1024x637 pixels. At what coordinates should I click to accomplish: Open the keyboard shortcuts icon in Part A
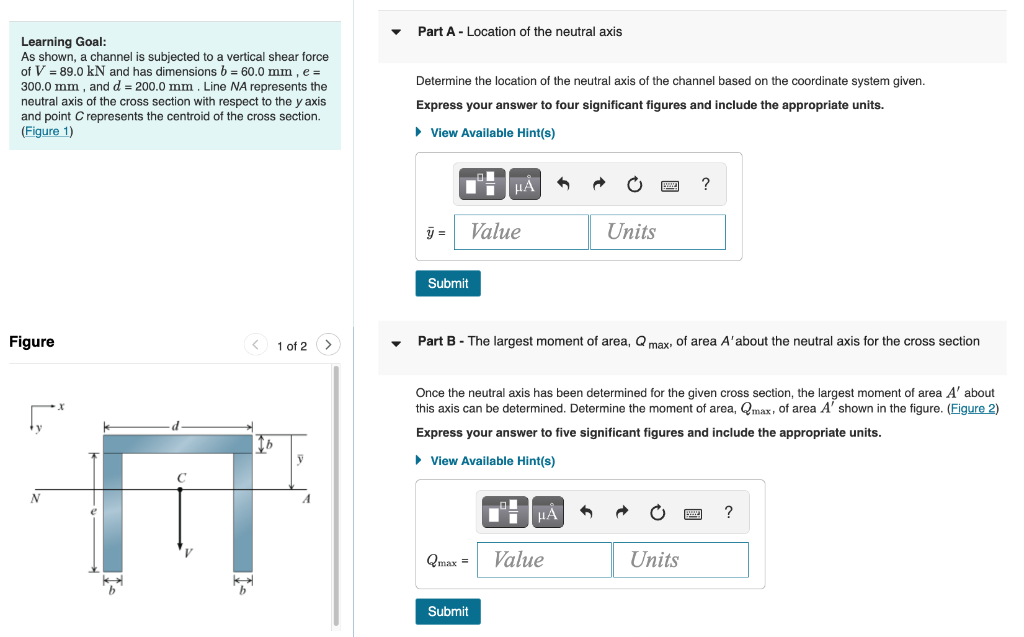pos(669,184)
